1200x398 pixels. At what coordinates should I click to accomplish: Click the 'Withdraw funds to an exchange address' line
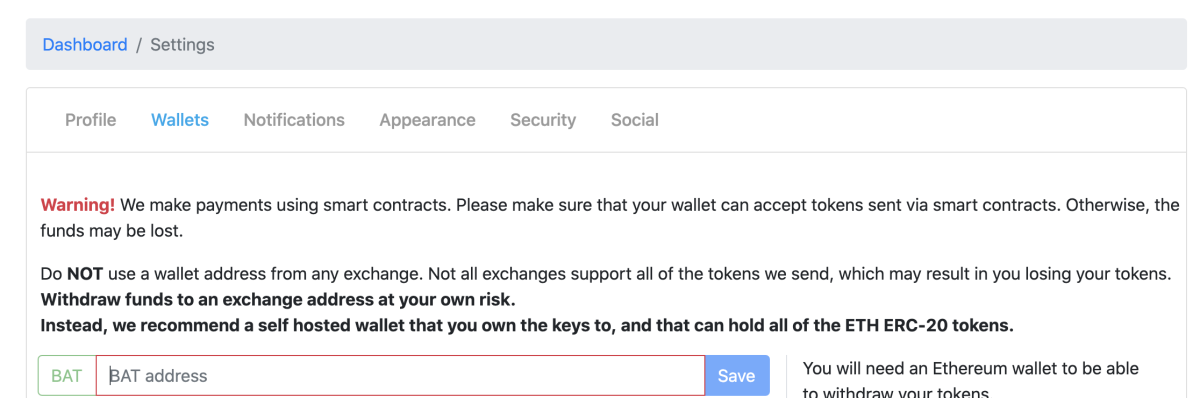[278, 299]
